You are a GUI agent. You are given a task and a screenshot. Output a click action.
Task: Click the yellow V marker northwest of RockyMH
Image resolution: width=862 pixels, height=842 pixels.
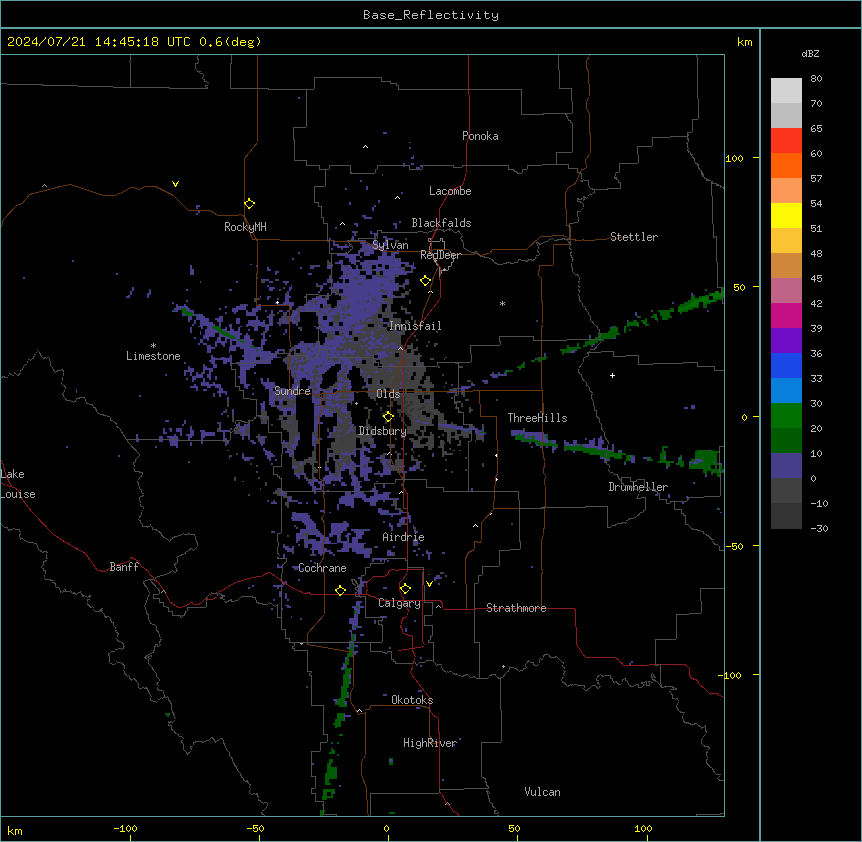175,184
